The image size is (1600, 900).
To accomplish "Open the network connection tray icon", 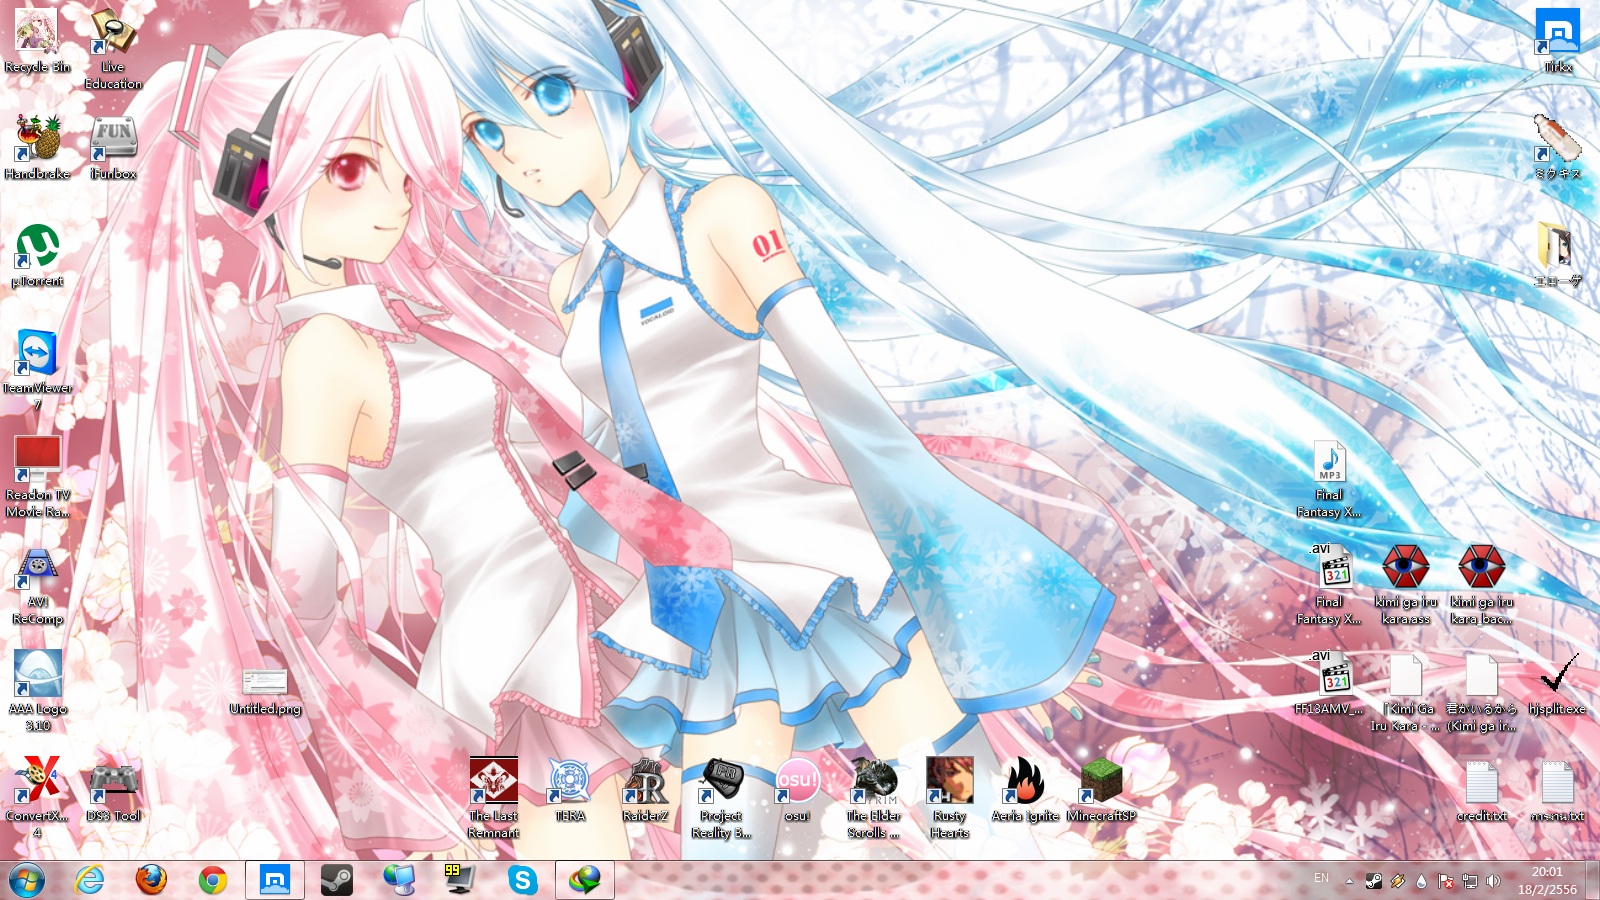I will pos(1469,881).
